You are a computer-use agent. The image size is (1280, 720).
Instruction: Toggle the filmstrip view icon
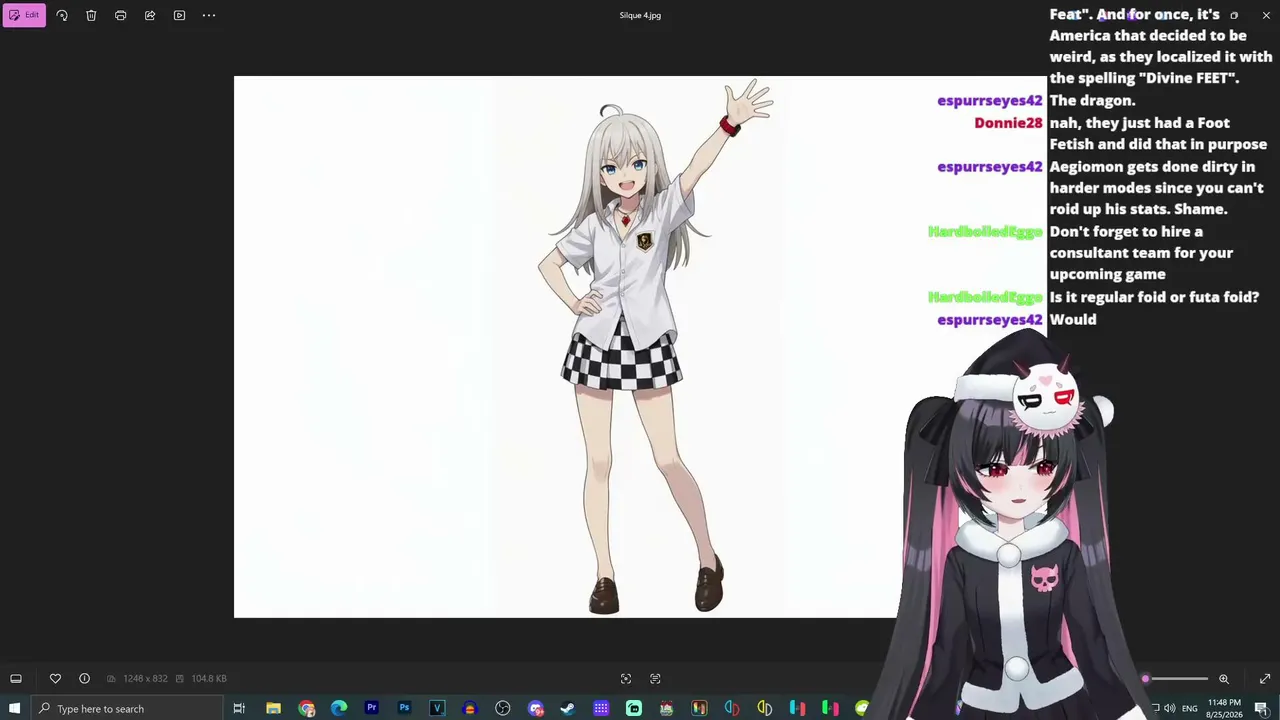(16, 678)
